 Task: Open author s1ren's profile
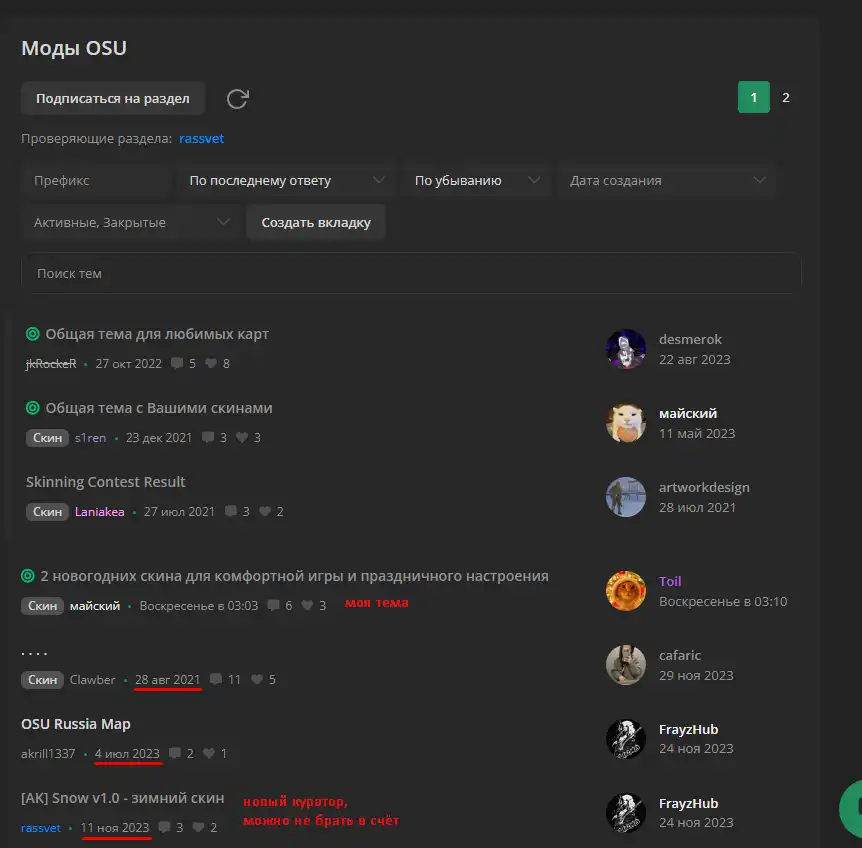coord(90,437)
